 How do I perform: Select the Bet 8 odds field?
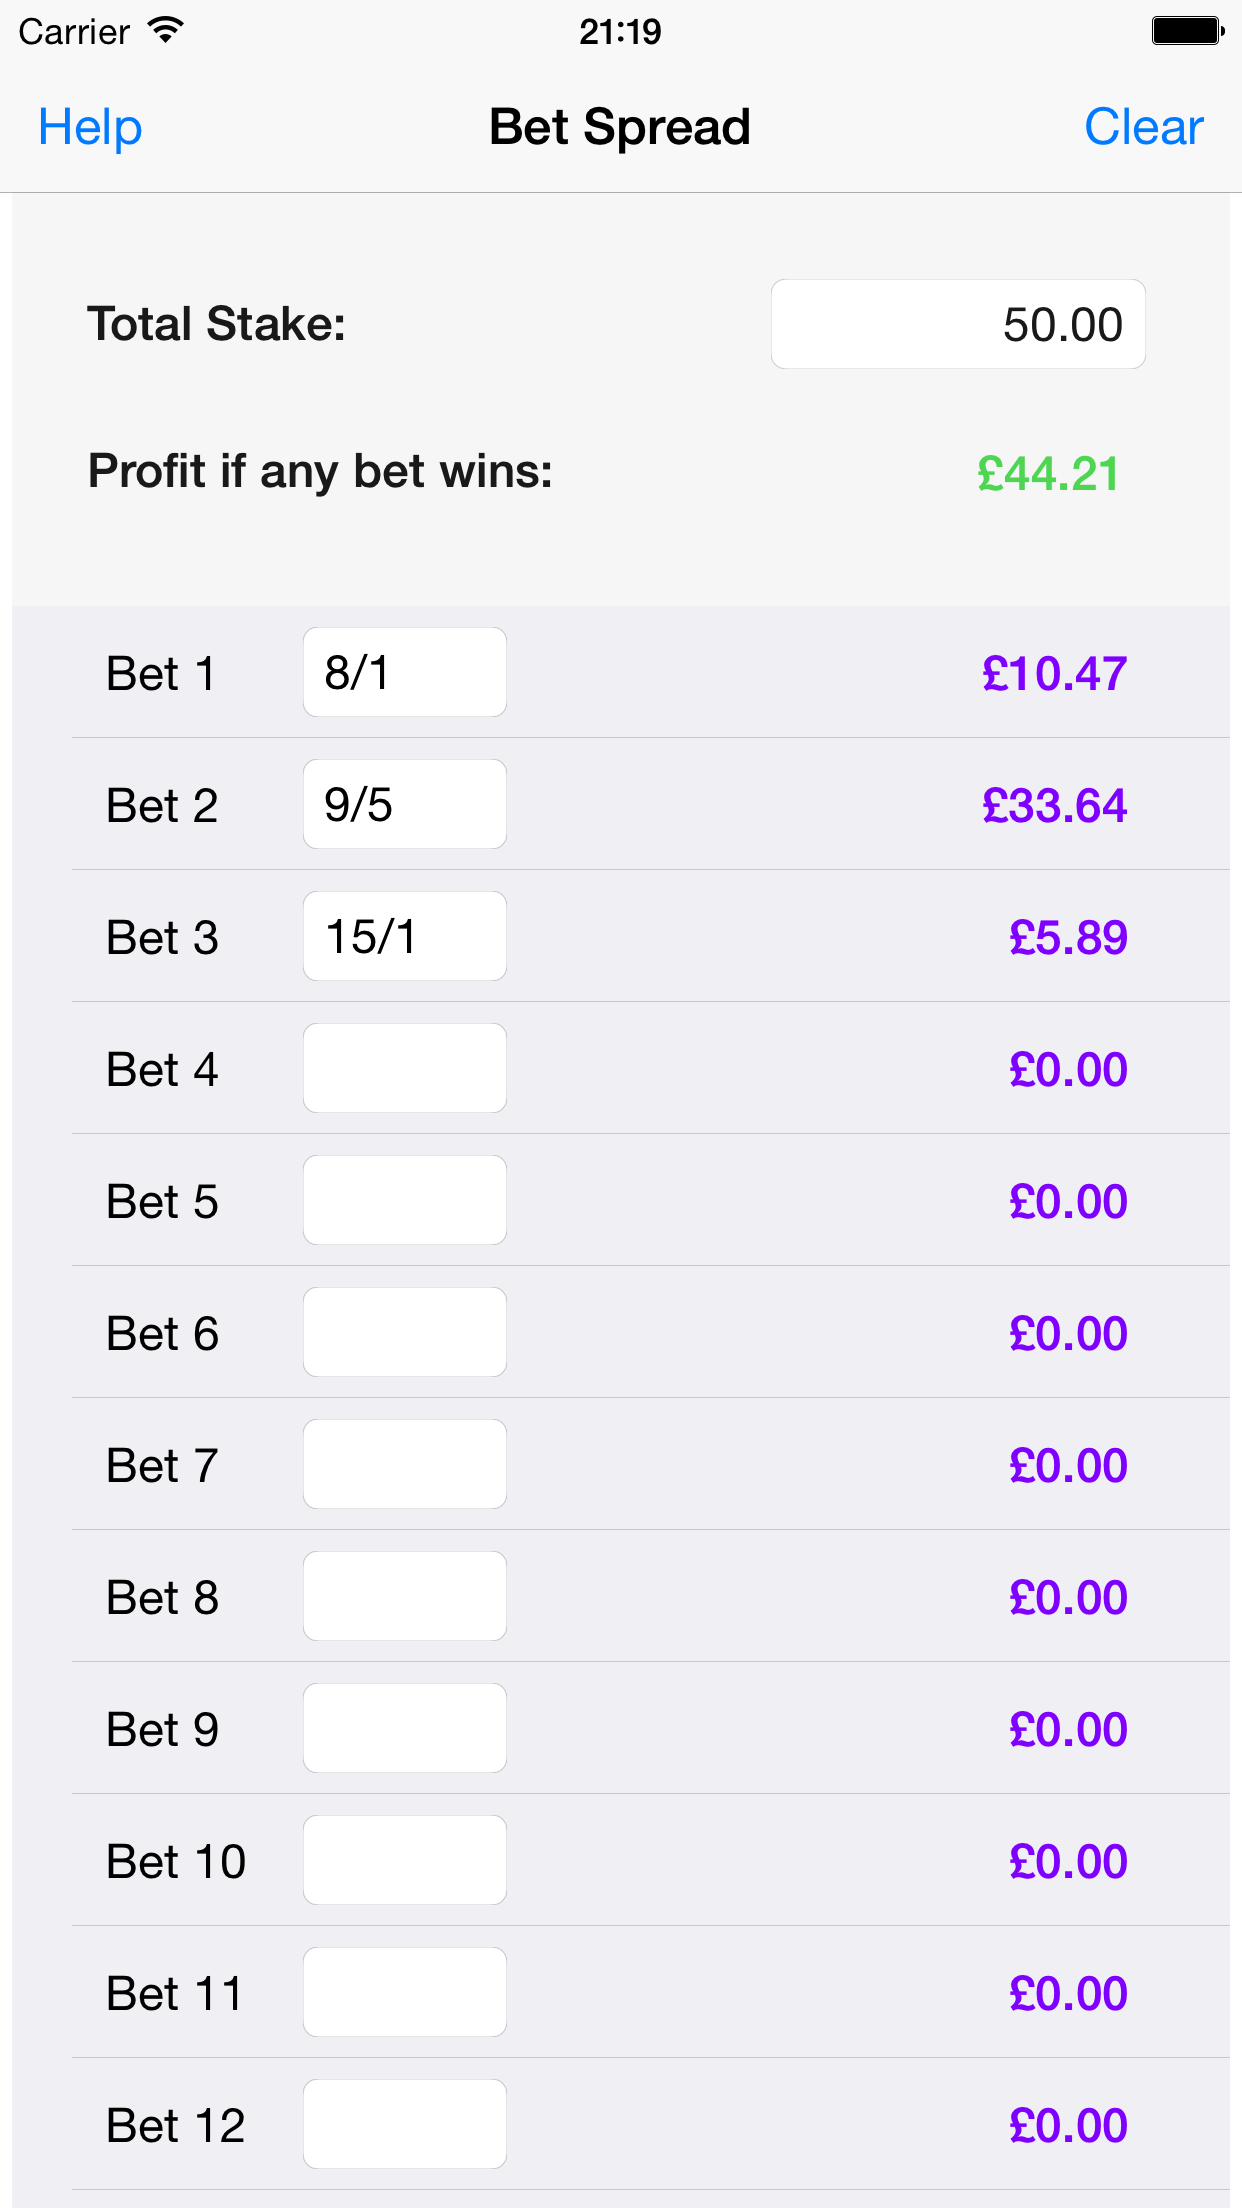point(404,1596)
